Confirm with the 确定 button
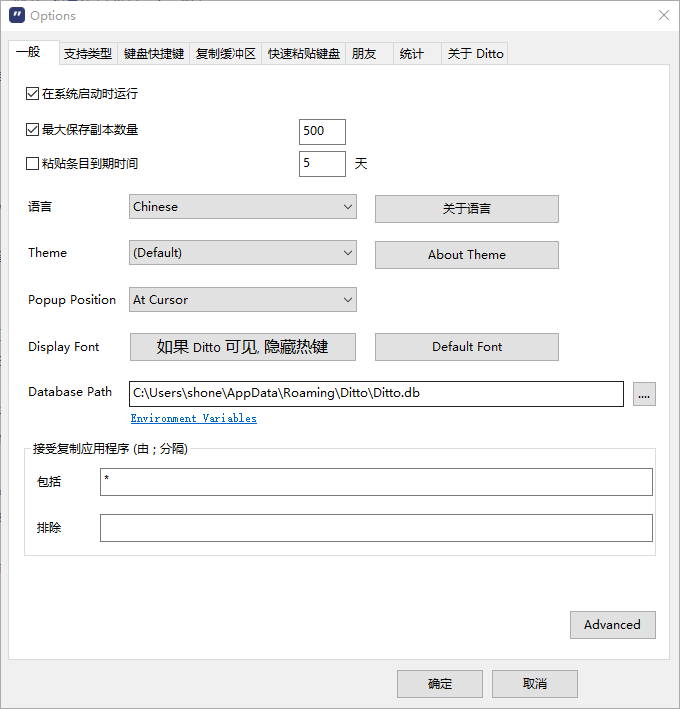This screenshot has height=709, width=680. pos(440,684)
